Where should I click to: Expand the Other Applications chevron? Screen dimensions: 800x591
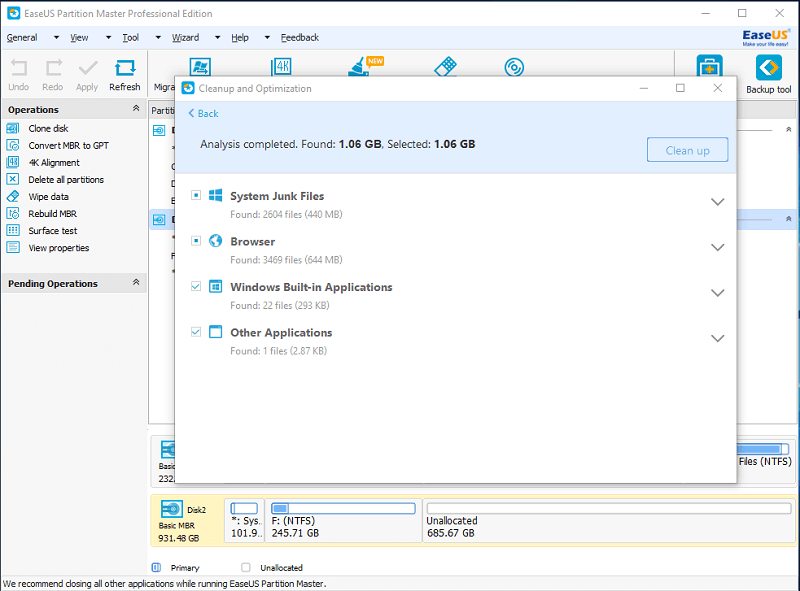[x=717, y=338]
